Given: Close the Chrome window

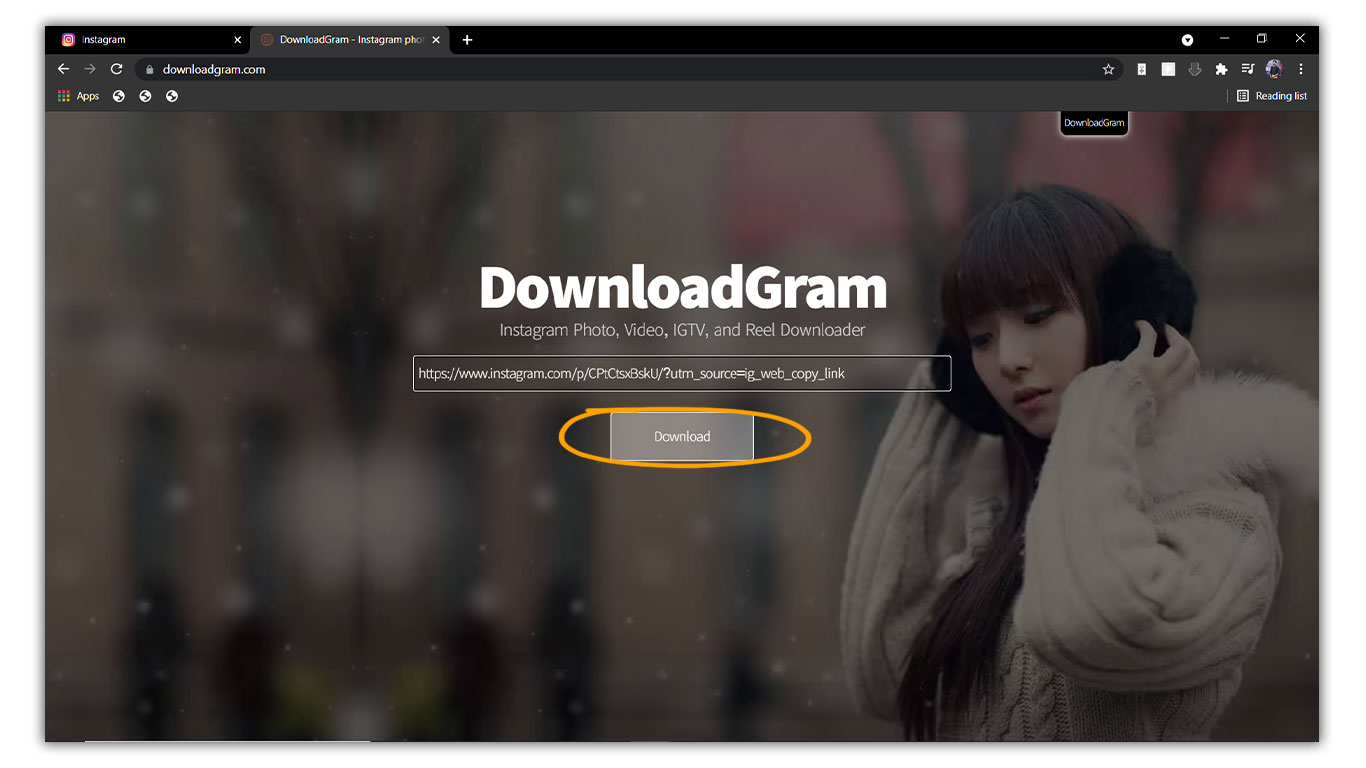Looking at the screenshot, I should pyautogui.click(x=1300, y=38).
